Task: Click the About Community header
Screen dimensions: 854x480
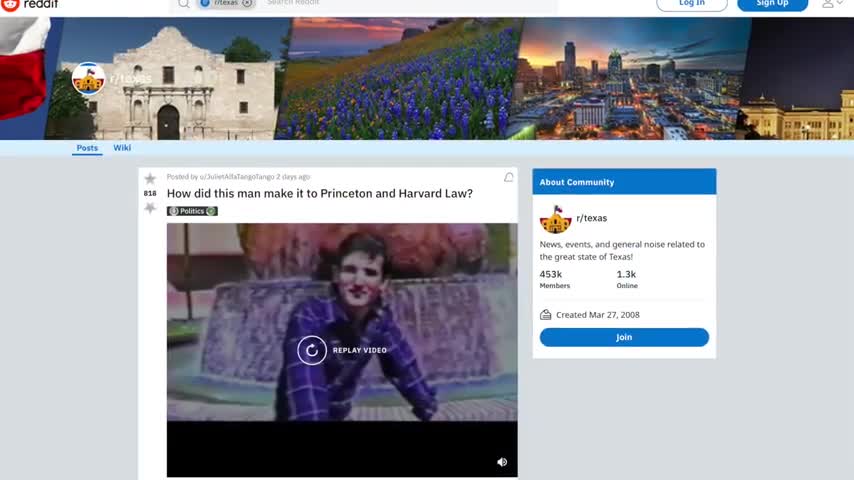Action: click(624, 182)
